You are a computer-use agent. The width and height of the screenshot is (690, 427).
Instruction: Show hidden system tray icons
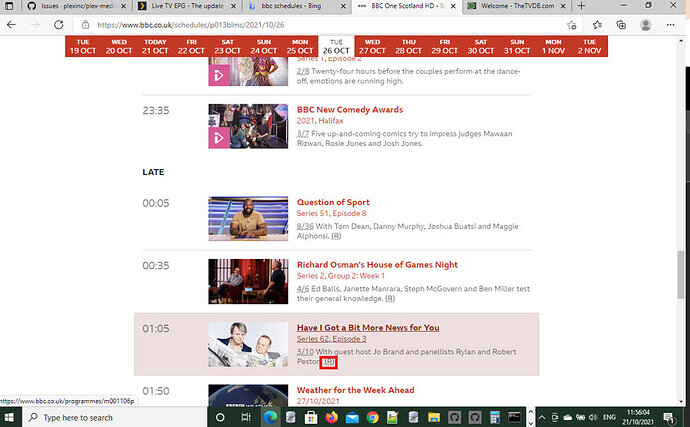pos(542,417)
